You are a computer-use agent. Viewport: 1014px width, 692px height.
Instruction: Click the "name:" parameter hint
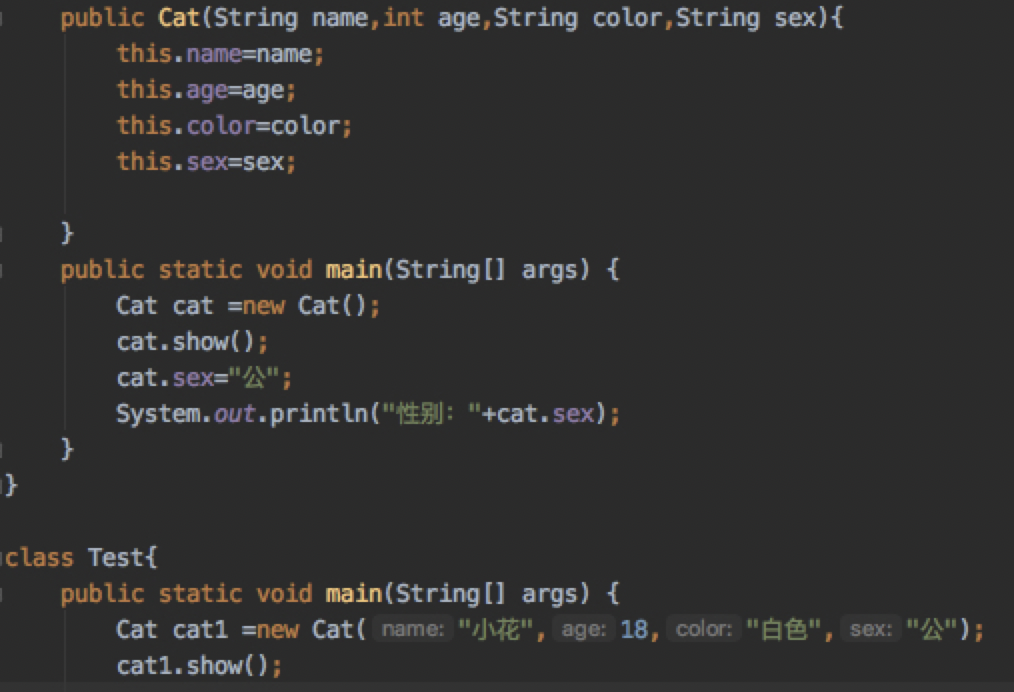pyautogui.click(x=410, y=630)
